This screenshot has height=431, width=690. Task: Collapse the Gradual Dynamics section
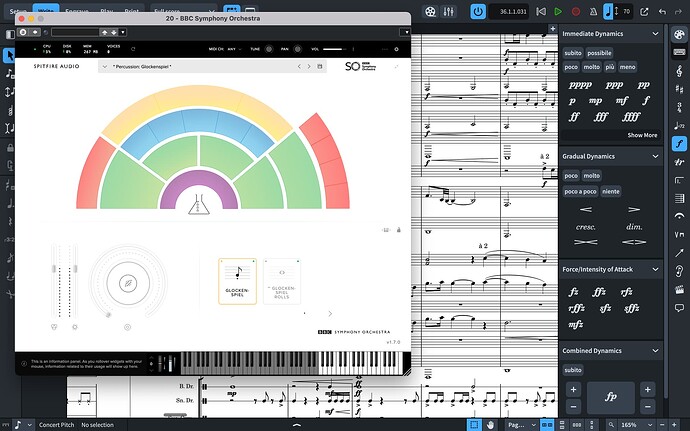[655, 156]
